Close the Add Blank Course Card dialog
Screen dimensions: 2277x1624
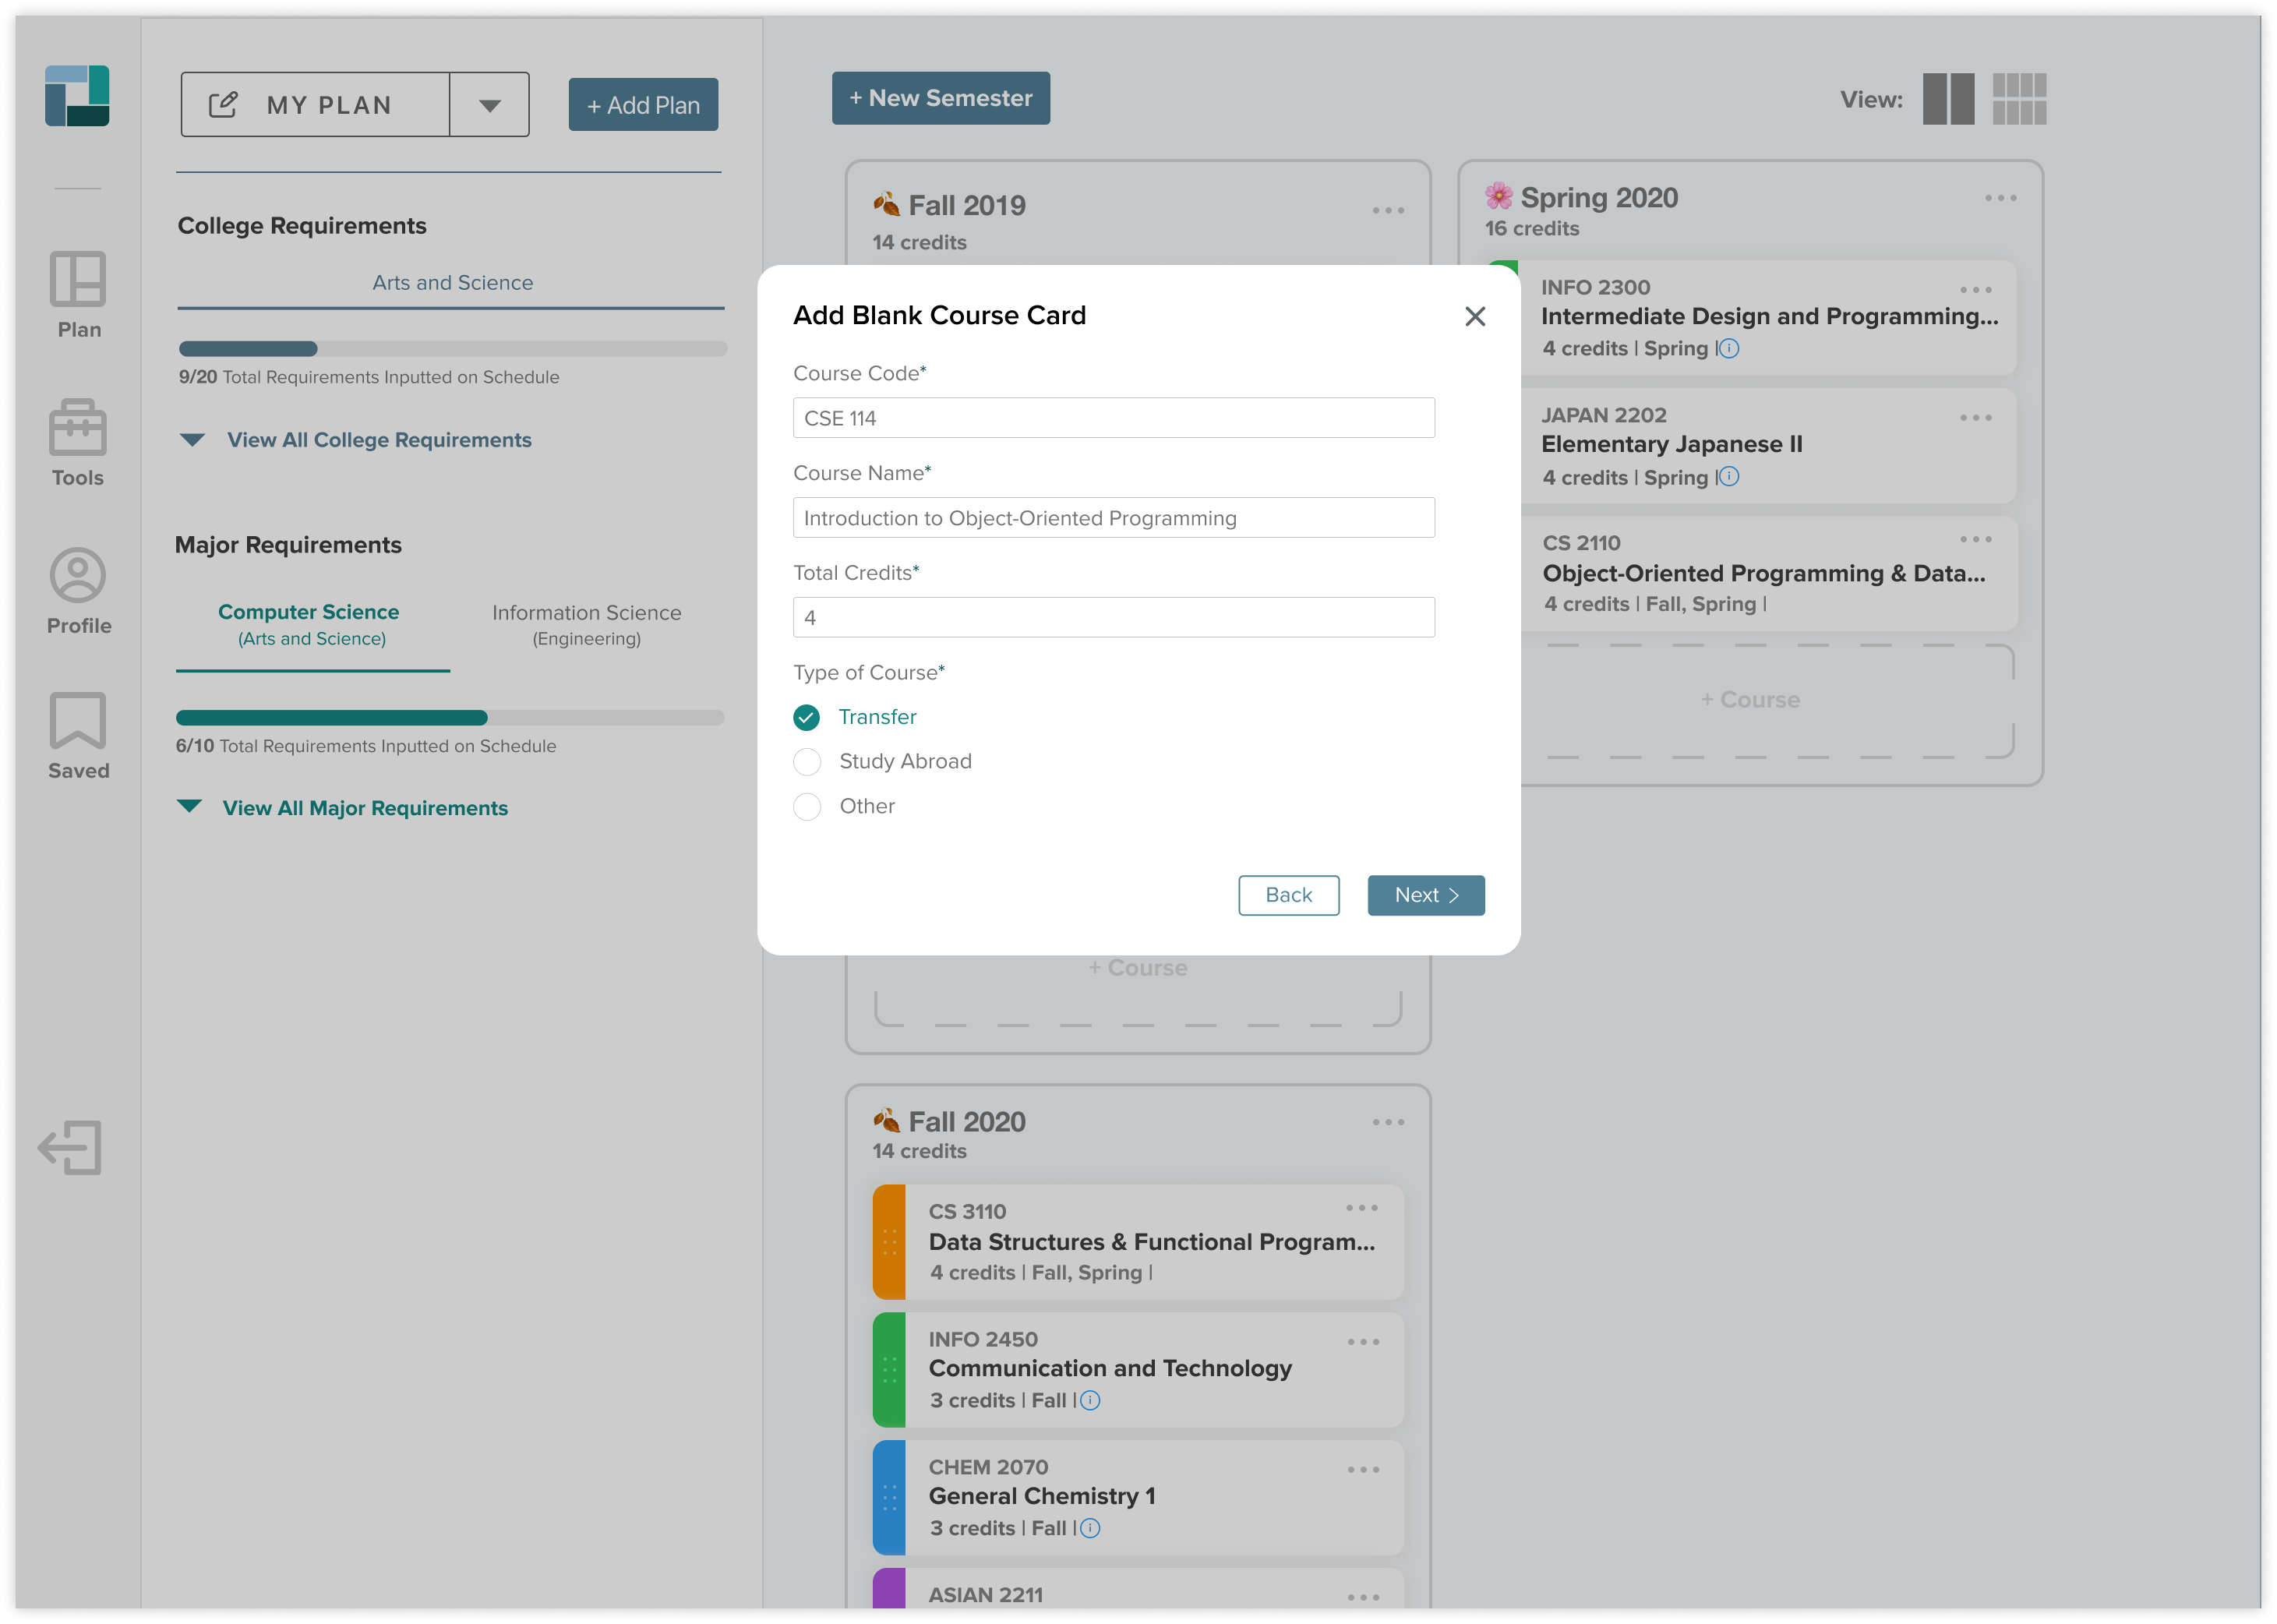[x=1474, y=317]
